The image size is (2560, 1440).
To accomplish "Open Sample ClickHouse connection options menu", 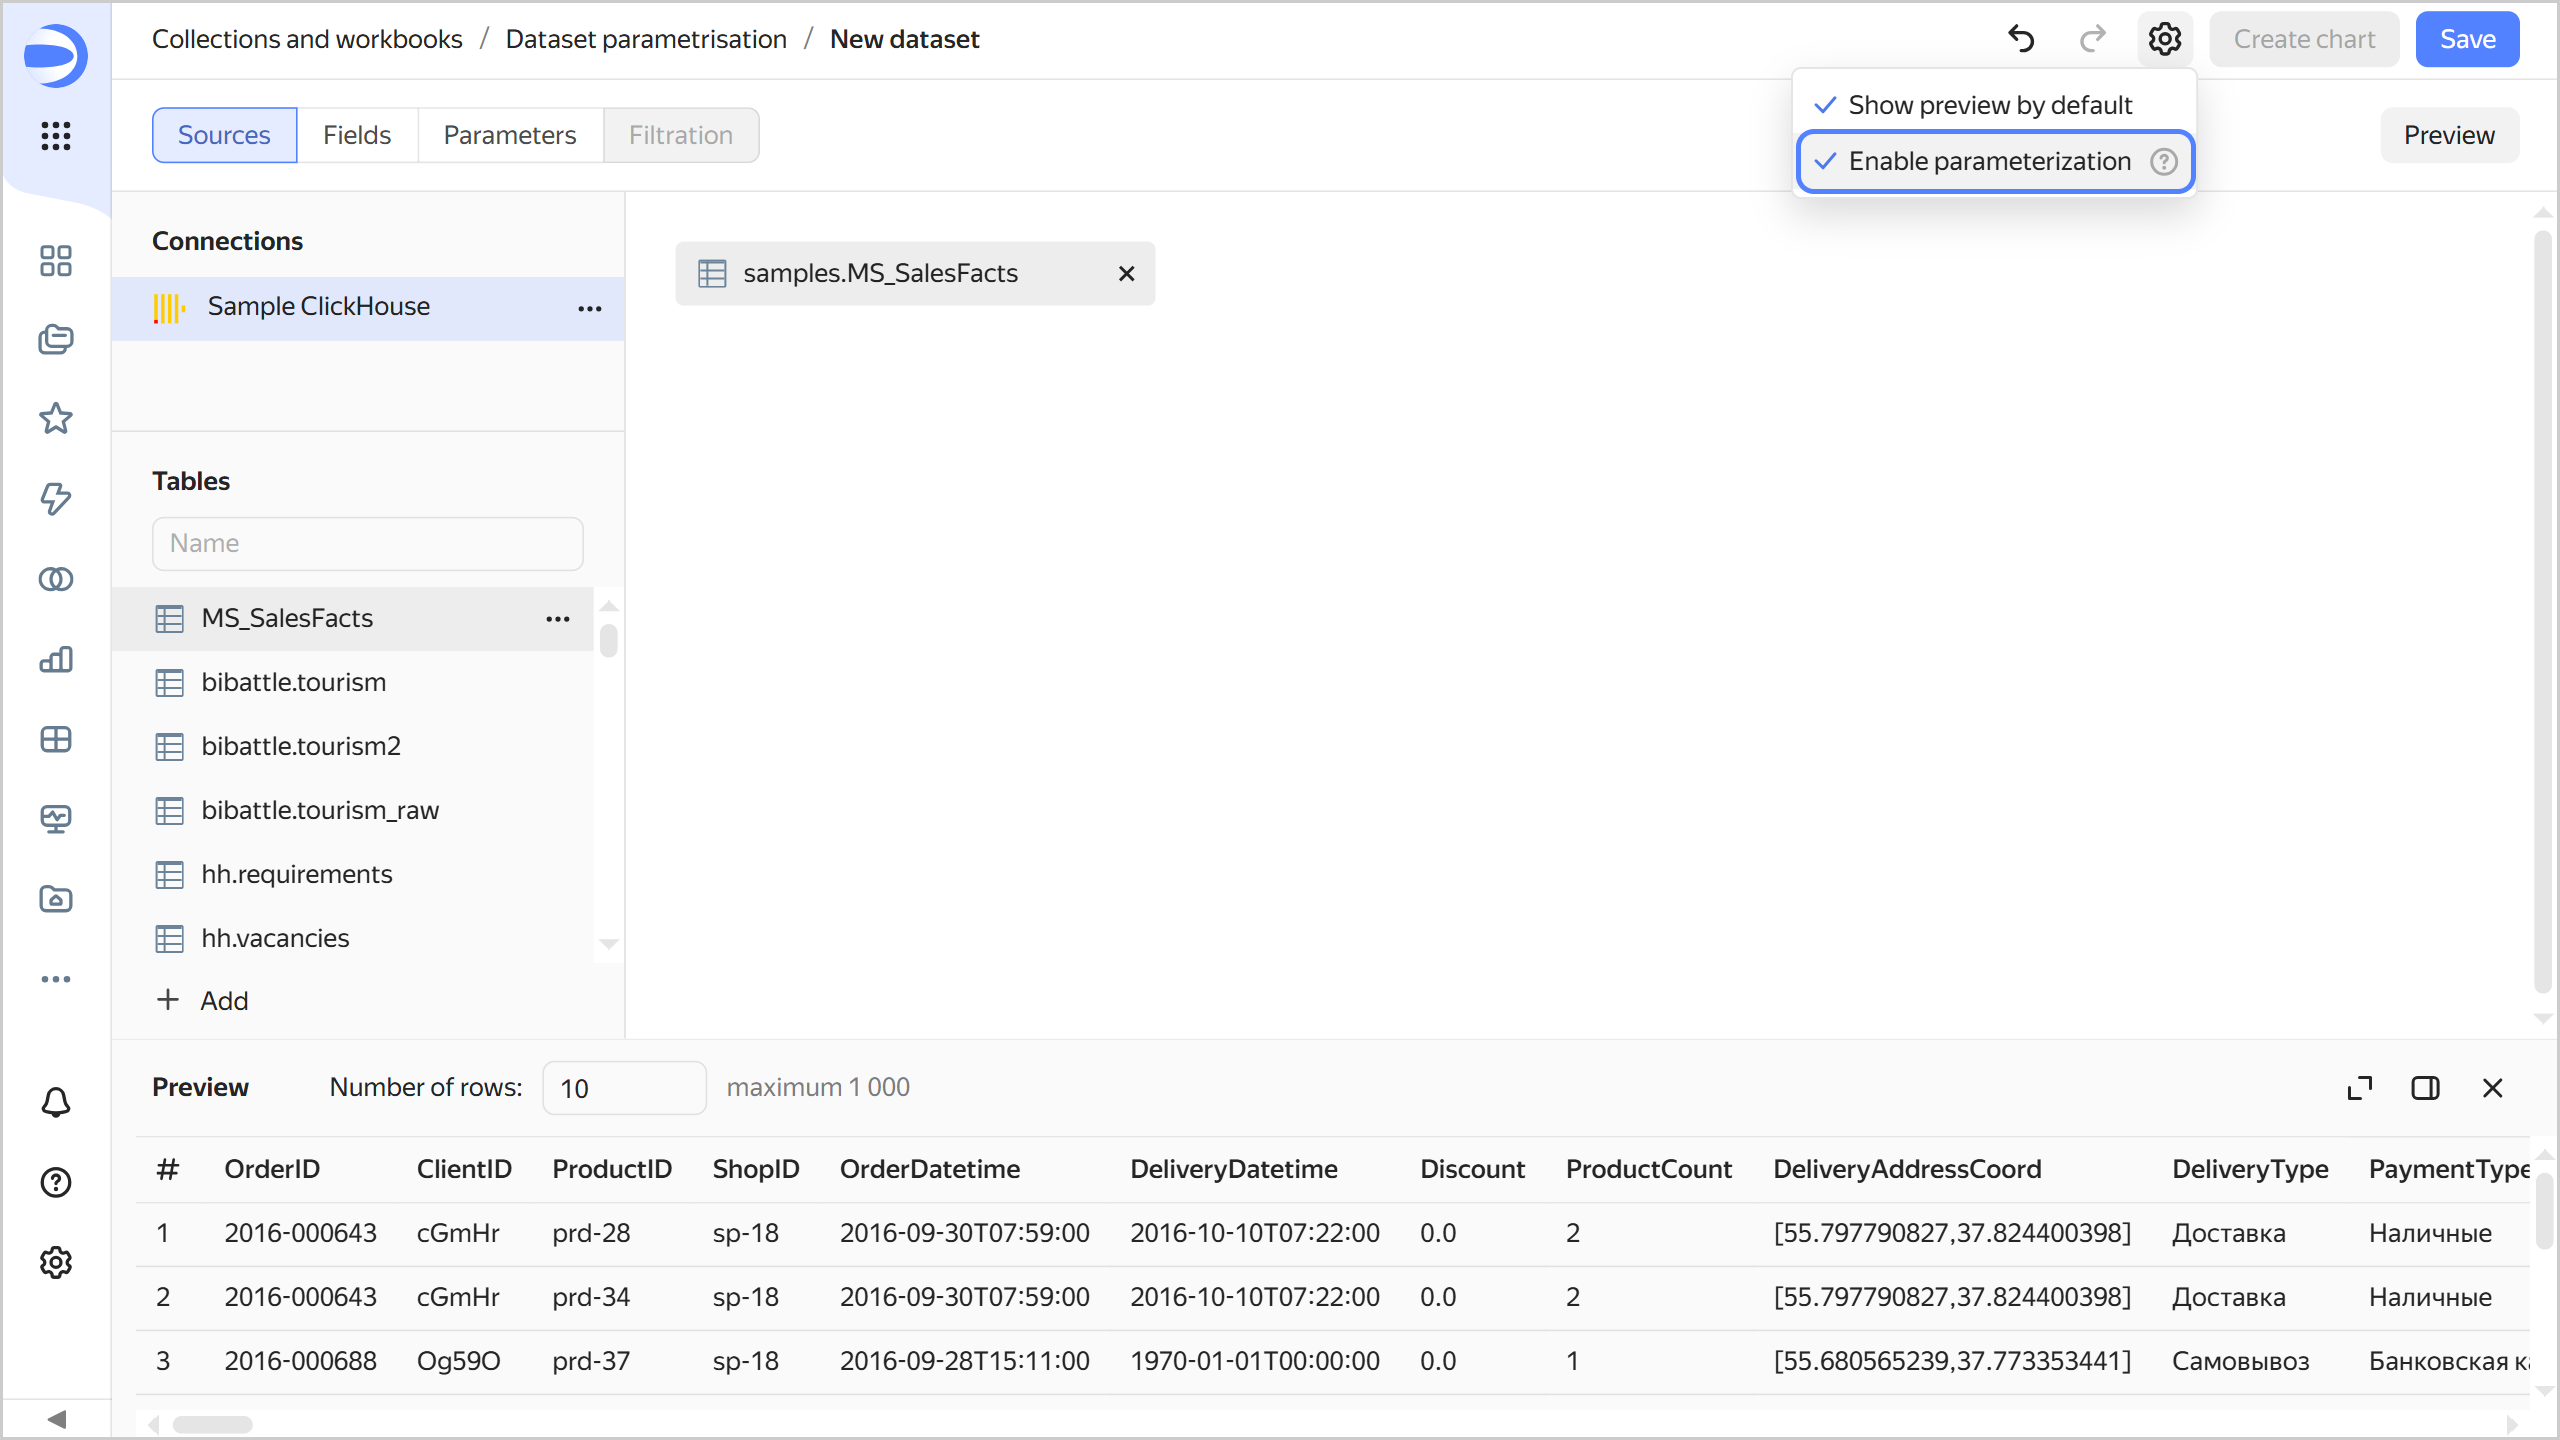I will 590,308.
